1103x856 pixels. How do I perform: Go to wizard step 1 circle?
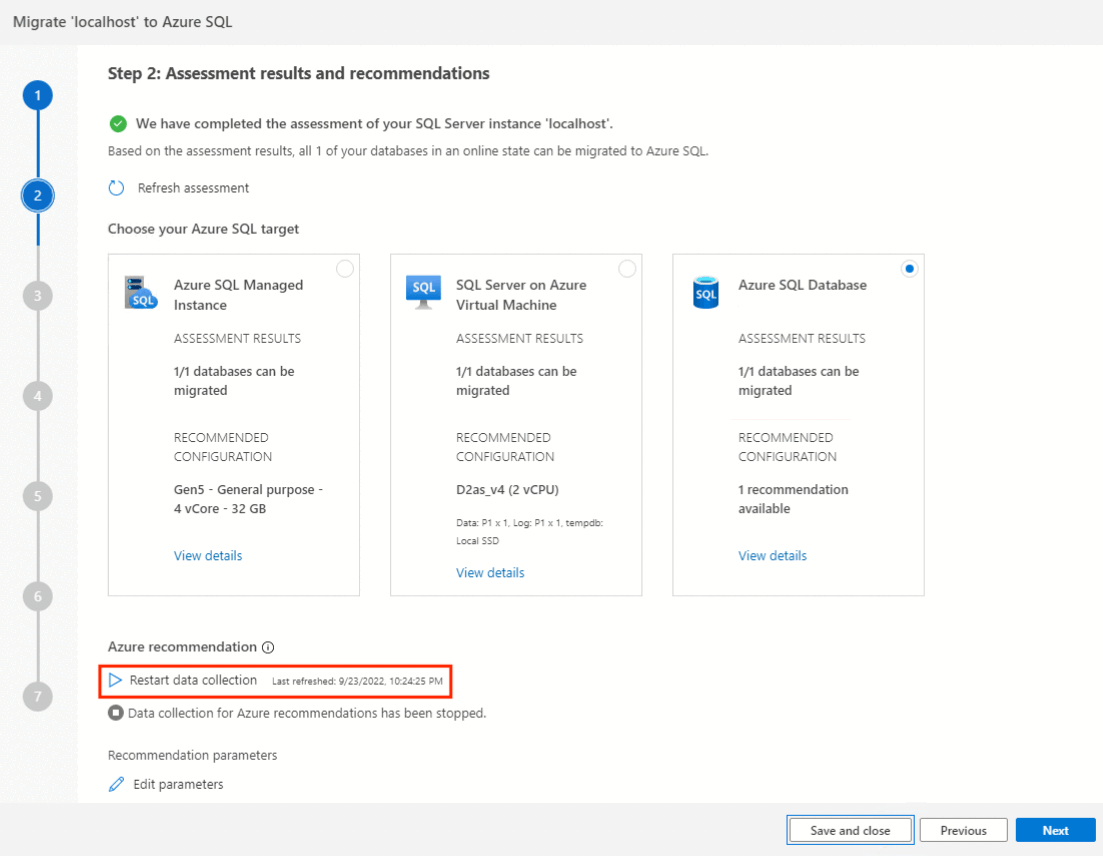[x=38, y=95]
